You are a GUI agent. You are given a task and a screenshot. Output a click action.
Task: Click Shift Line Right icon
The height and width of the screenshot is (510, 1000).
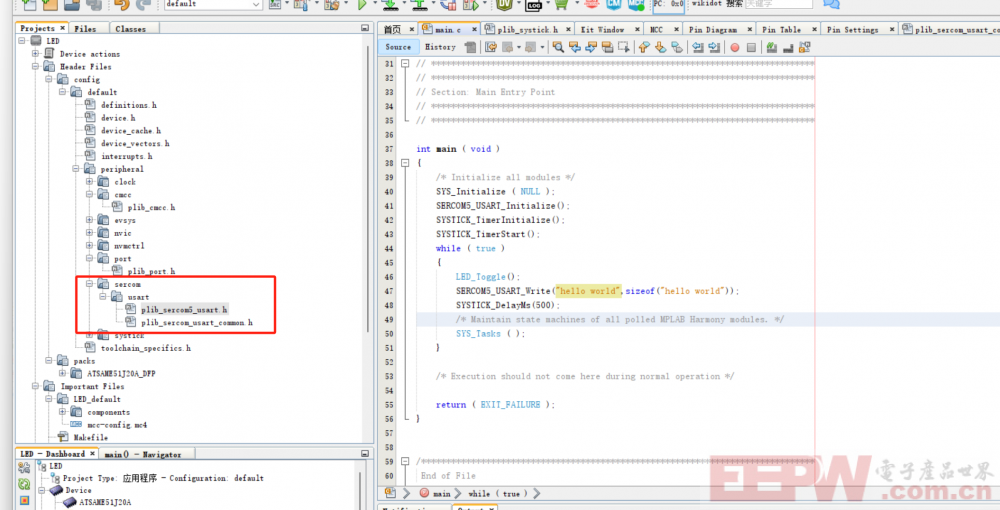click(714, 47)
